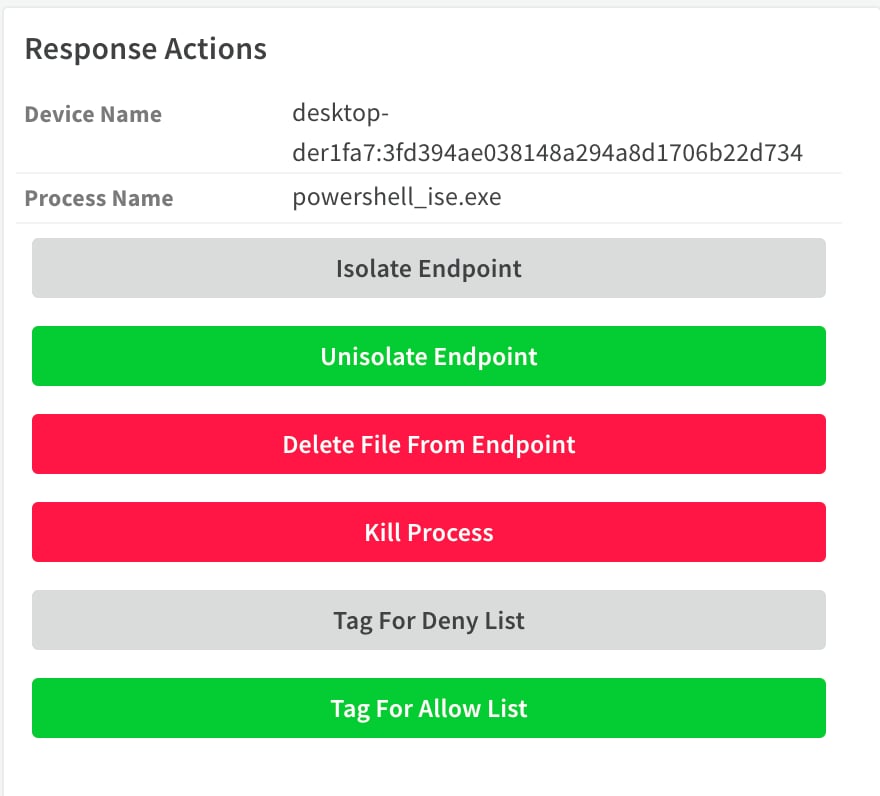The height and width of the screenshot is (796, 880).
Task: Terminate powershell_ise.exe with Kill Process
Action: coord(429,532)
